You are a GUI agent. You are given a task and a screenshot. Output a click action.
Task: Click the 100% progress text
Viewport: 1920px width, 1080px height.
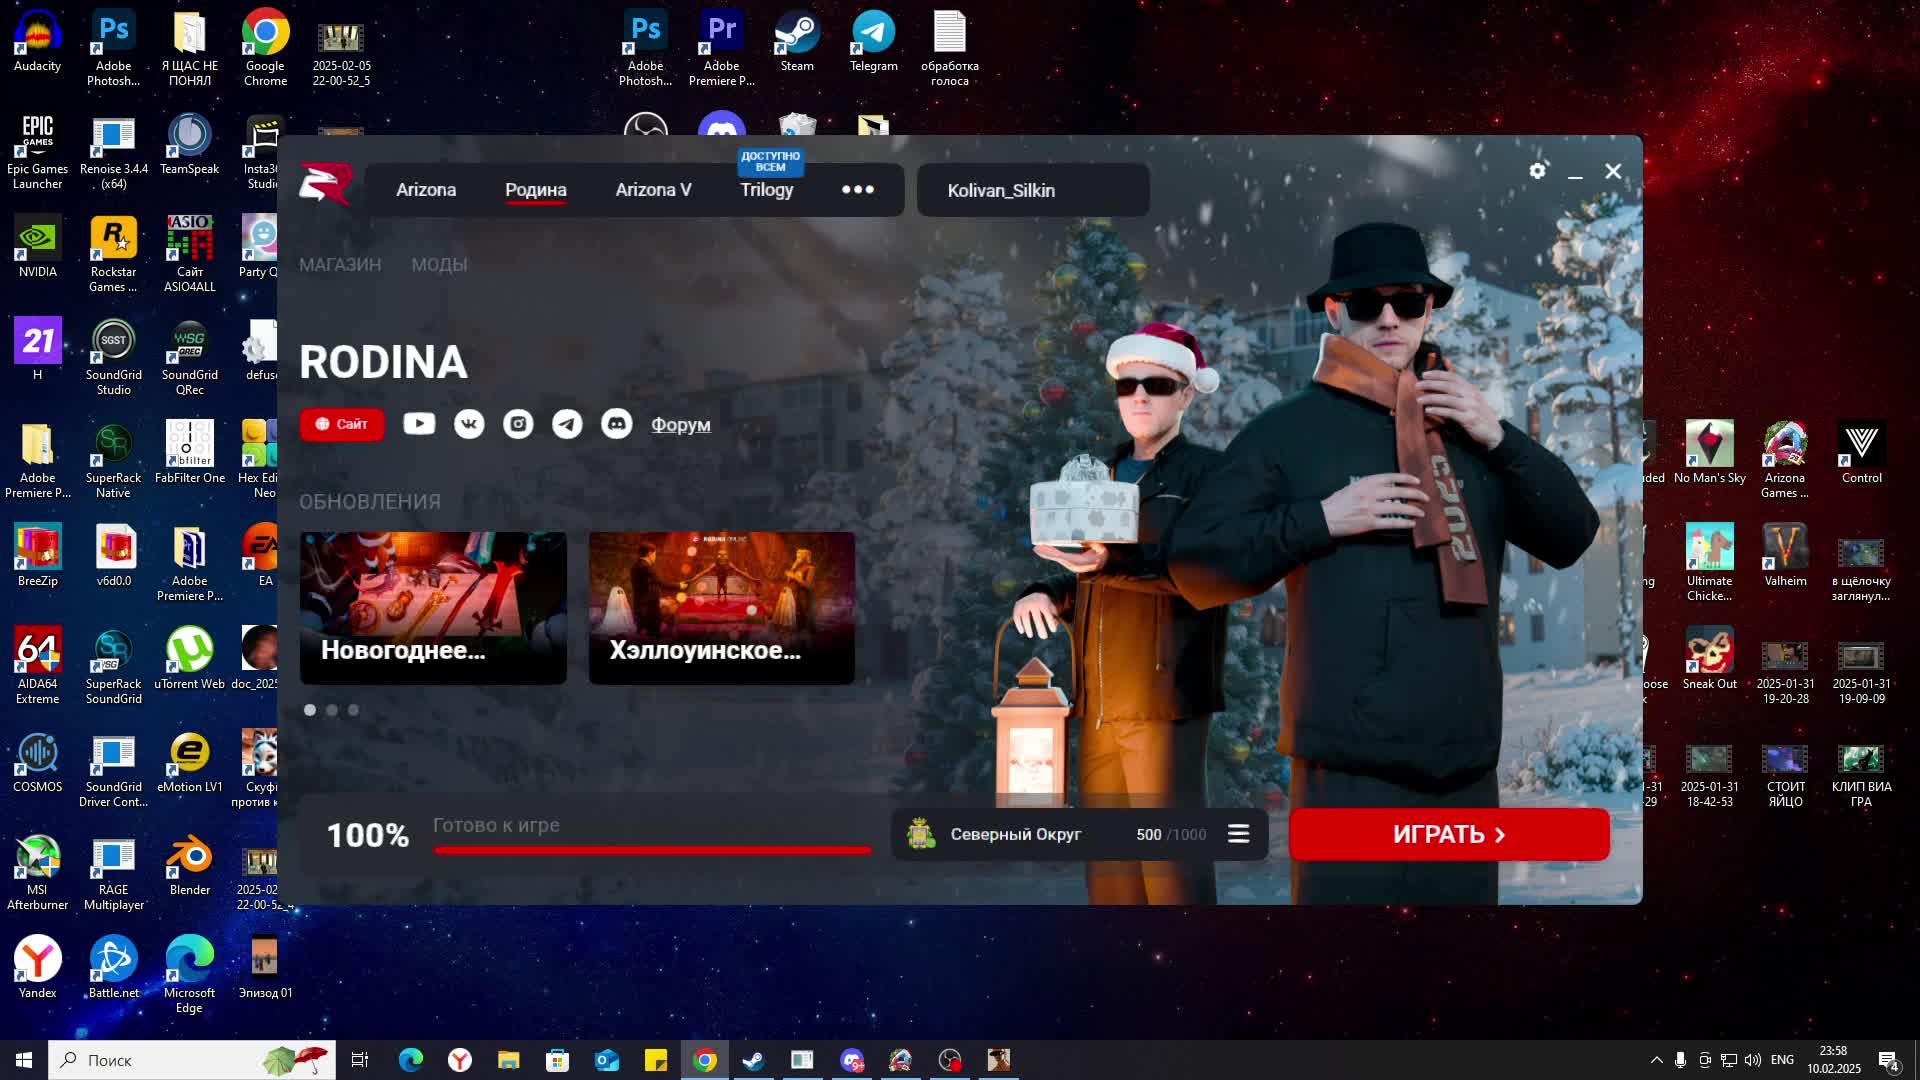pos(368,835)
